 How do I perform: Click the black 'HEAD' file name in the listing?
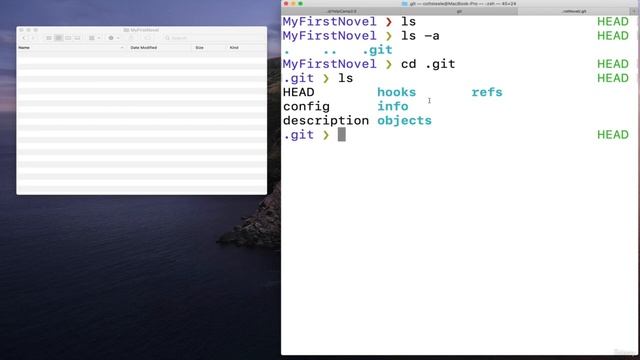click(298, 92)
